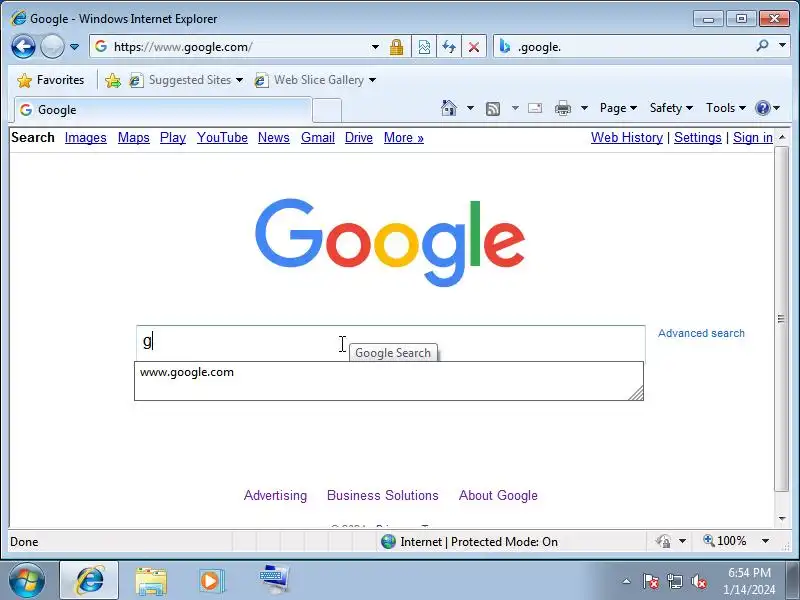Image resolution: width=800 pixels, height=600 pixels.
Task: Click Add to Favorites Bar icon
Action: click(112, 80)
